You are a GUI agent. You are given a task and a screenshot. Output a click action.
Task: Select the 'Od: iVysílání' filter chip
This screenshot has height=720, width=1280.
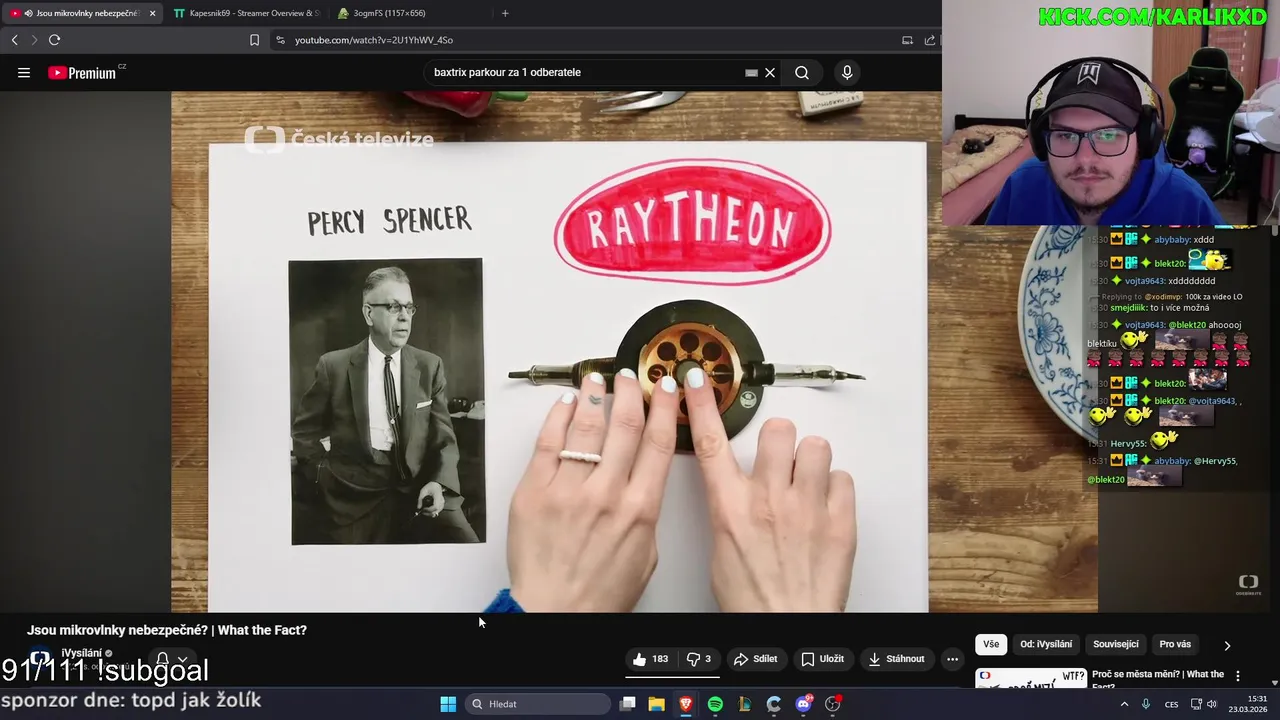[1046, 645]
